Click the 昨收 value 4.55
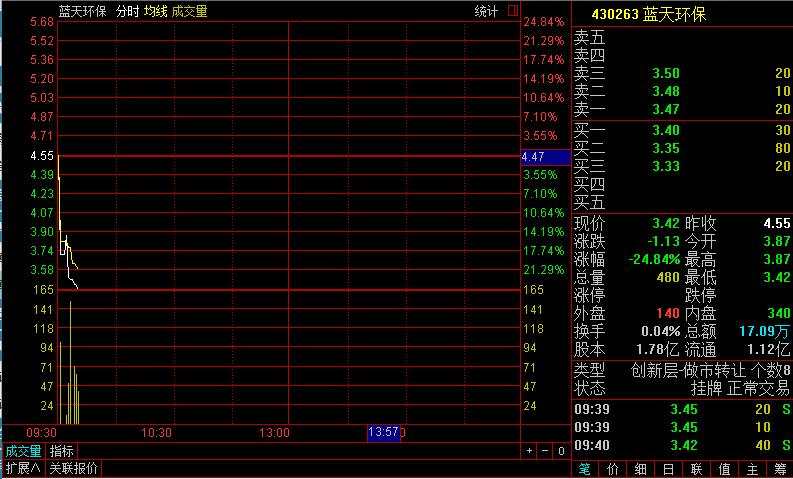The image size is (793, 479). coord(777,223)
